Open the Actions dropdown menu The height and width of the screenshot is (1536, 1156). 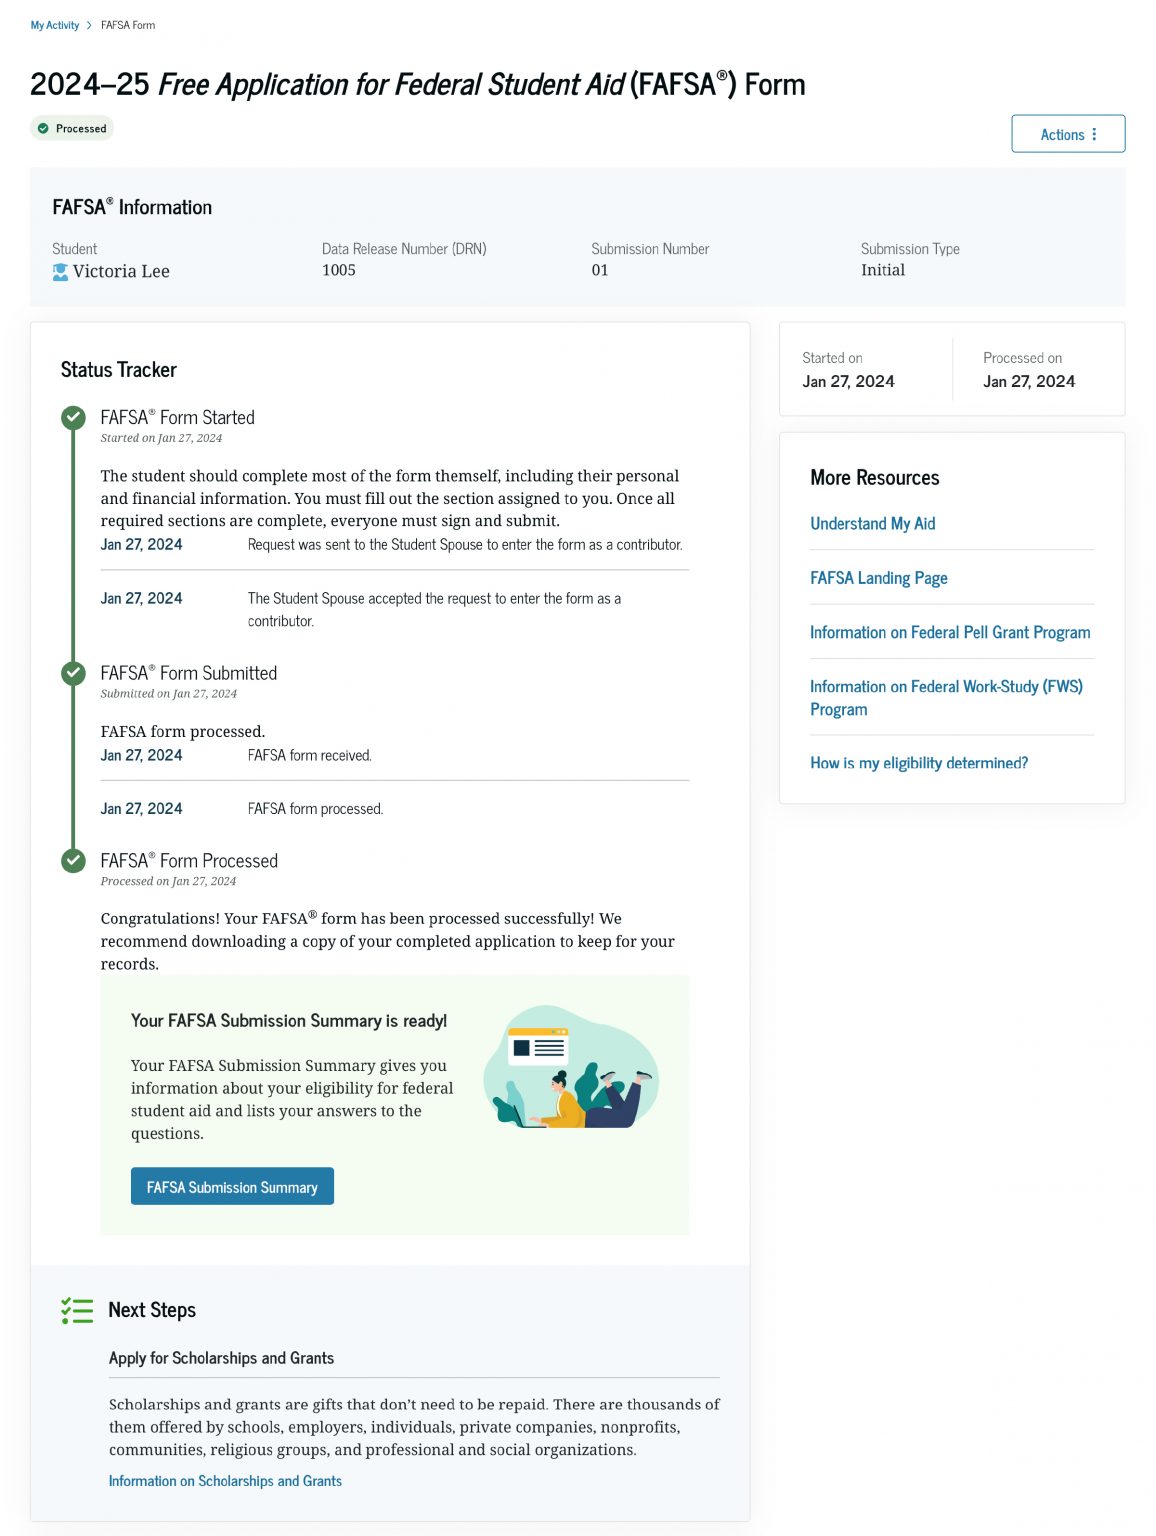1068,134
